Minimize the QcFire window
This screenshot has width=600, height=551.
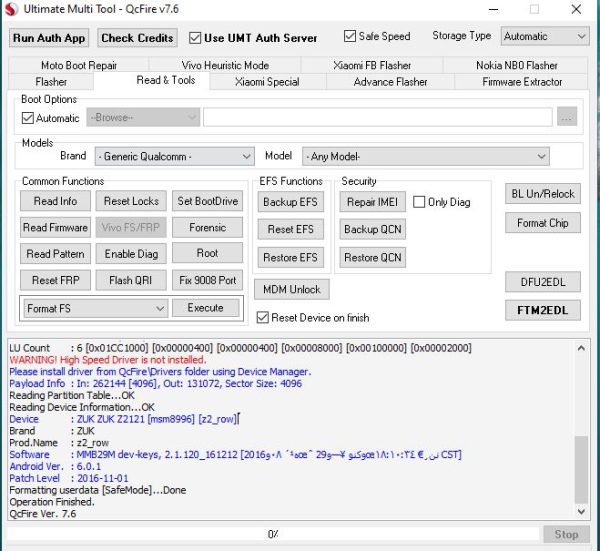(x=494, y=9)
